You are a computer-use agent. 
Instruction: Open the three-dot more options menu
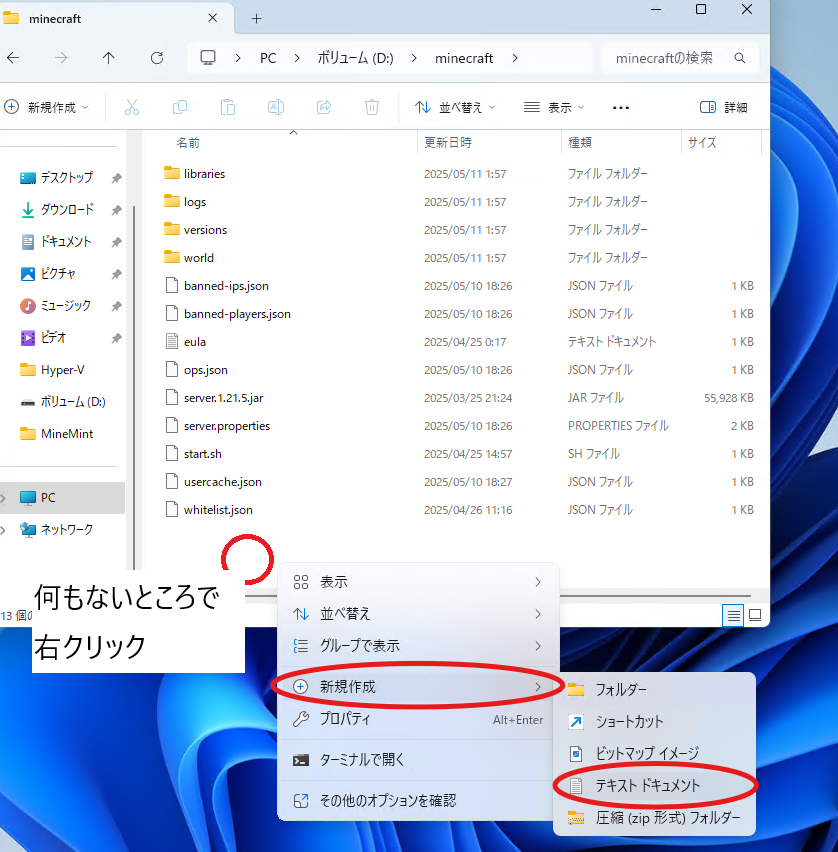tap(621, 108)
